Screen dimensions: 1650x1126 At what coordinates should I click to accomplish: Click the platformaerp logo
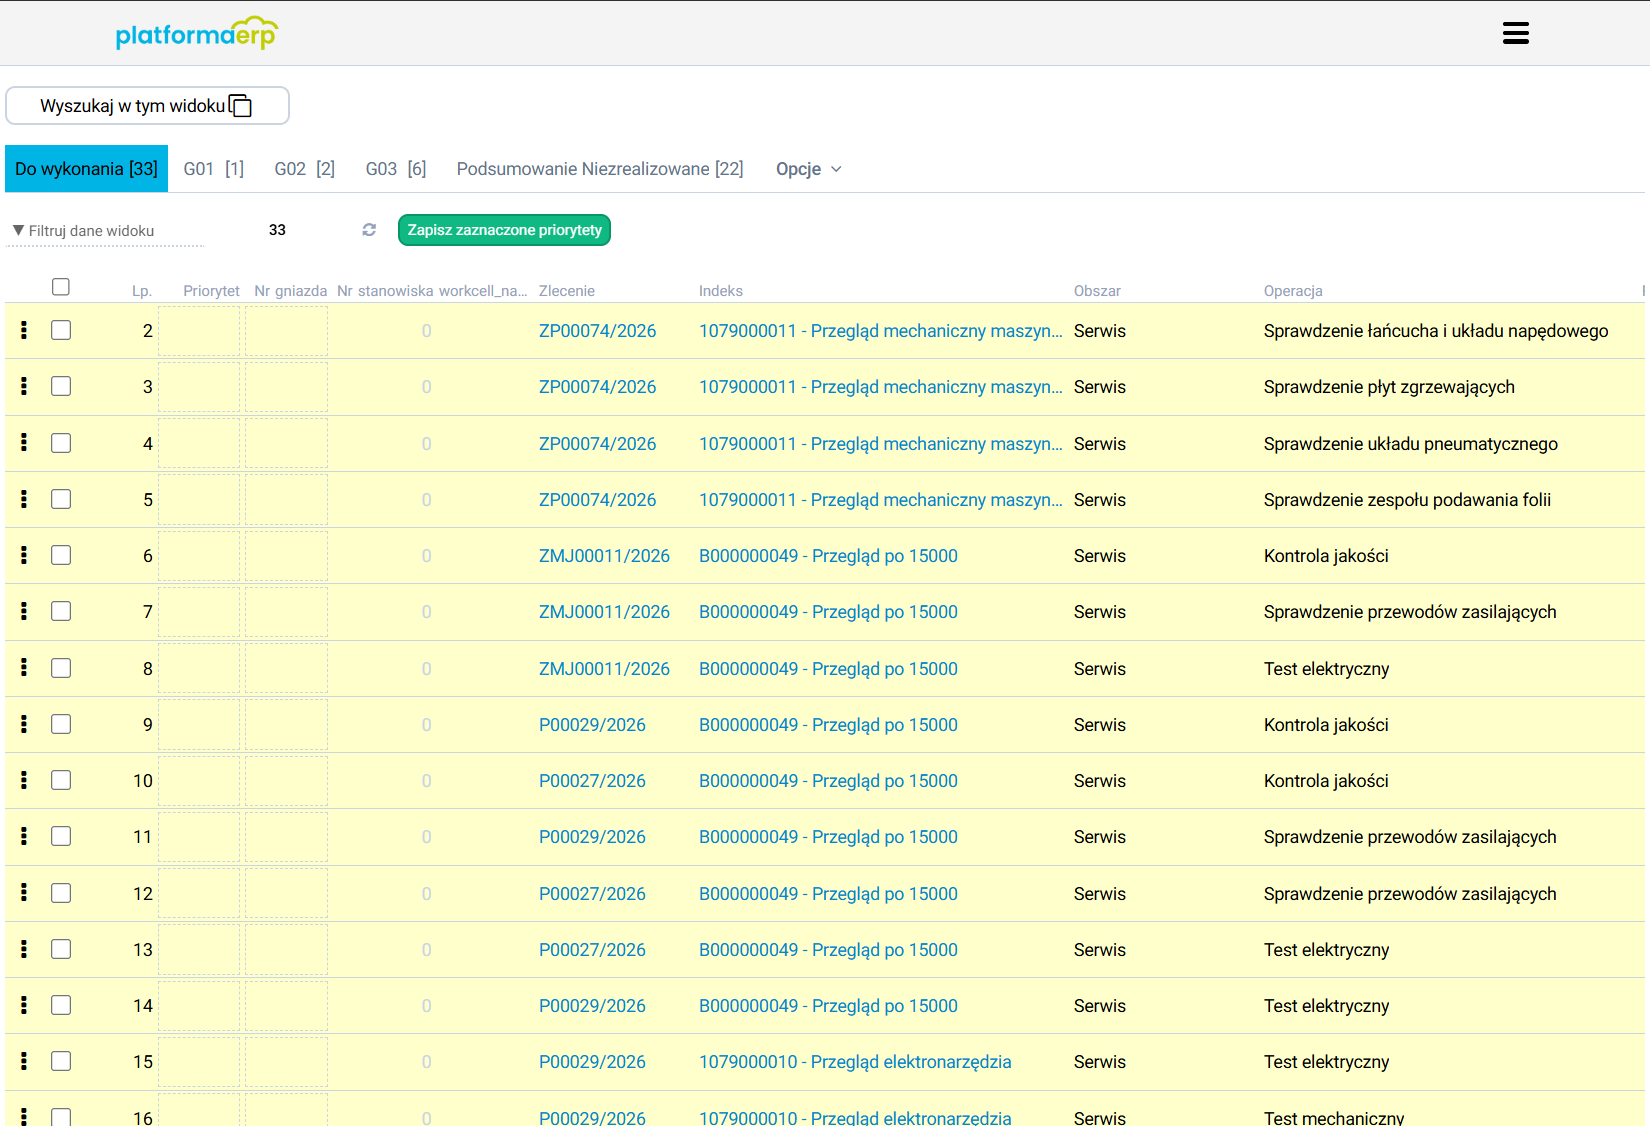click(x=196, y=33)
